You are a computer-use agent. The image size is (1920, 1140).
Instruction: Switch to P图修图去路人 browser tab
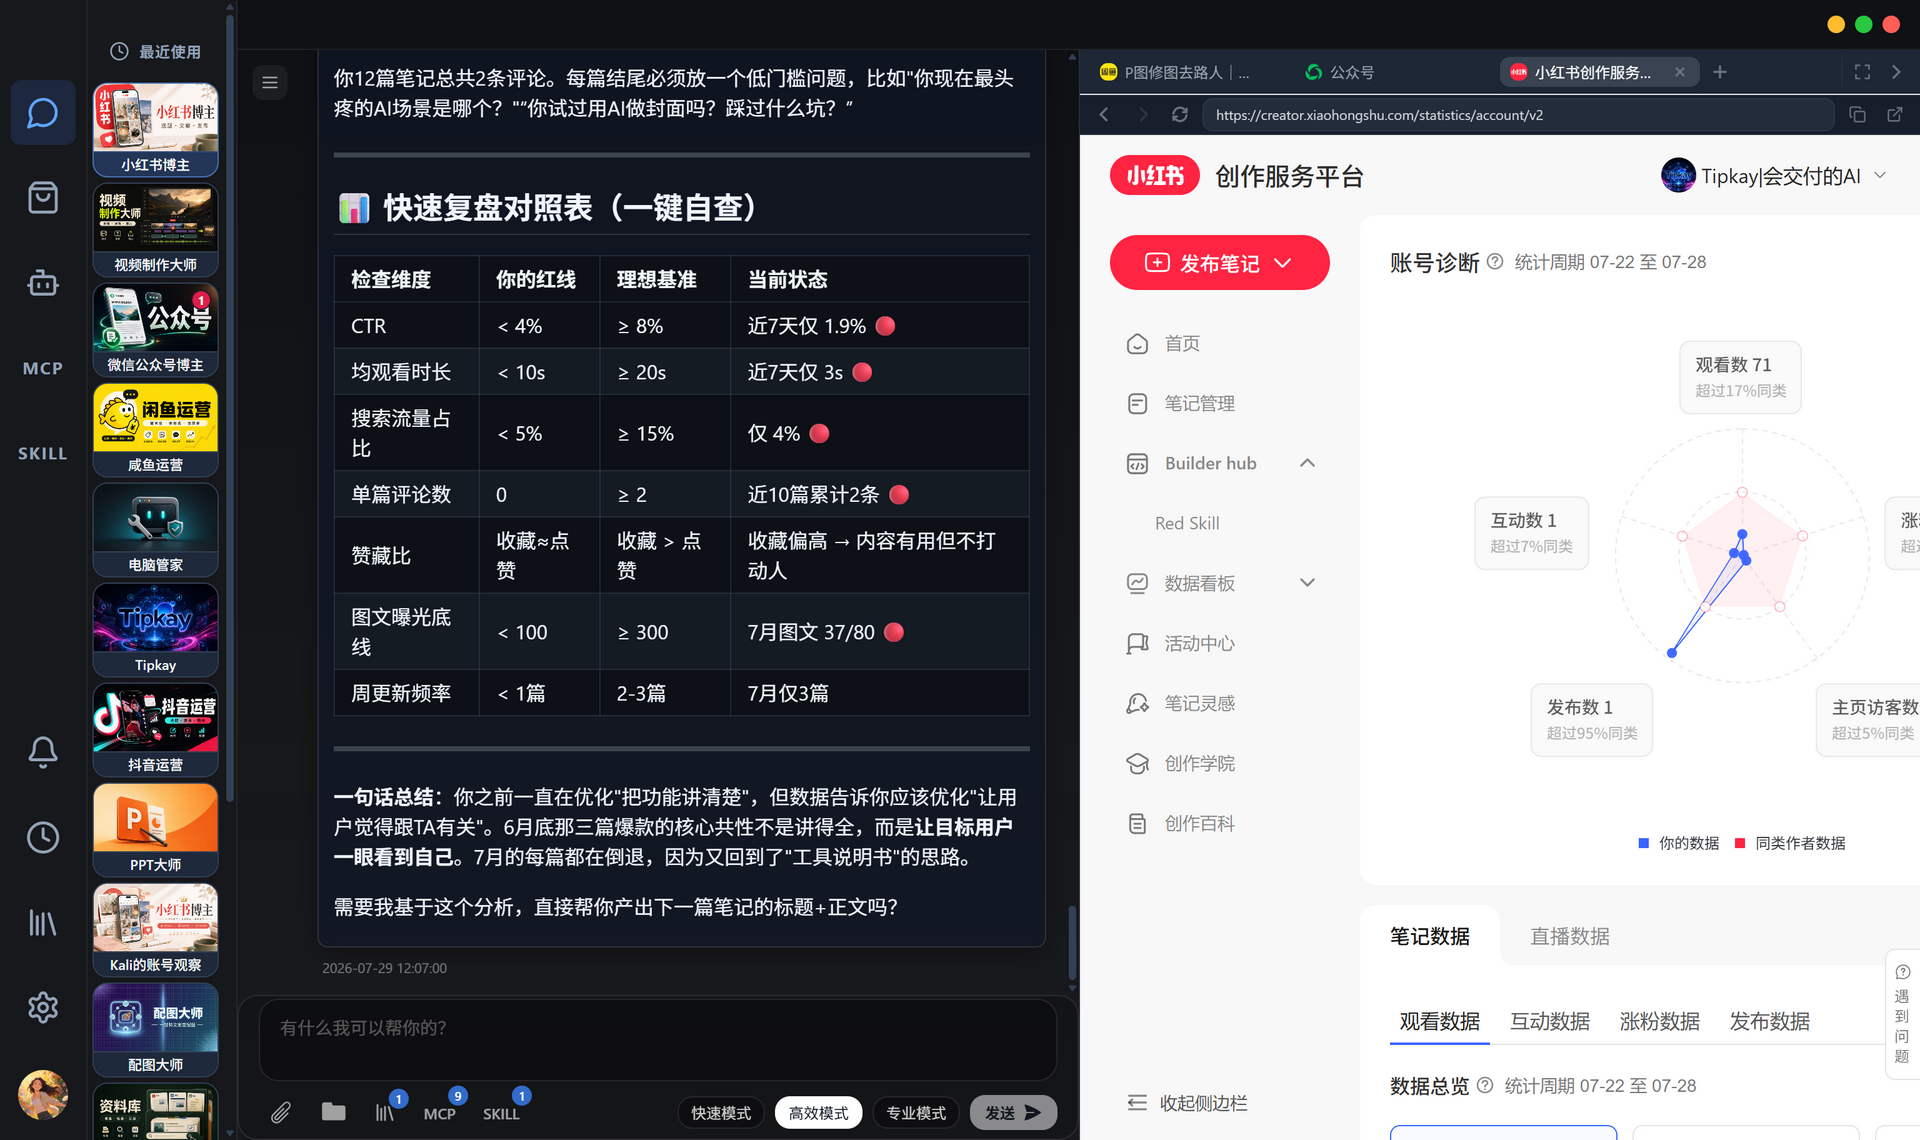[1175, 72]
